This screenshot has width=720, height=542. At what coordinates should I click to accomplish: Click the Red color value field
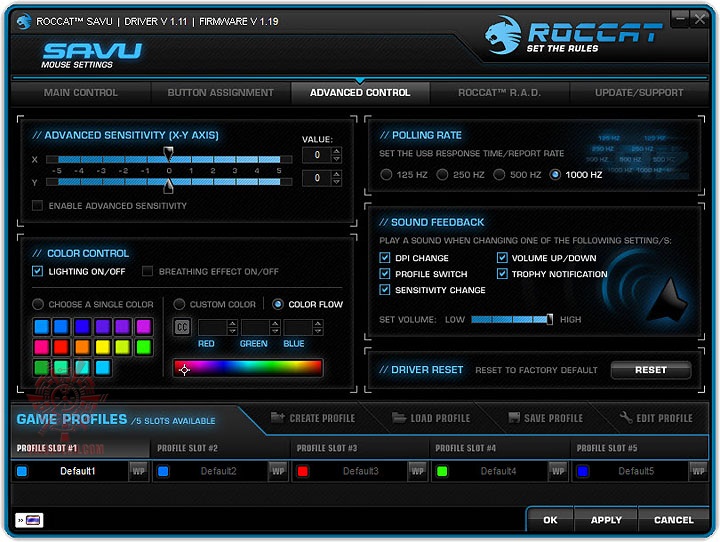213,327
